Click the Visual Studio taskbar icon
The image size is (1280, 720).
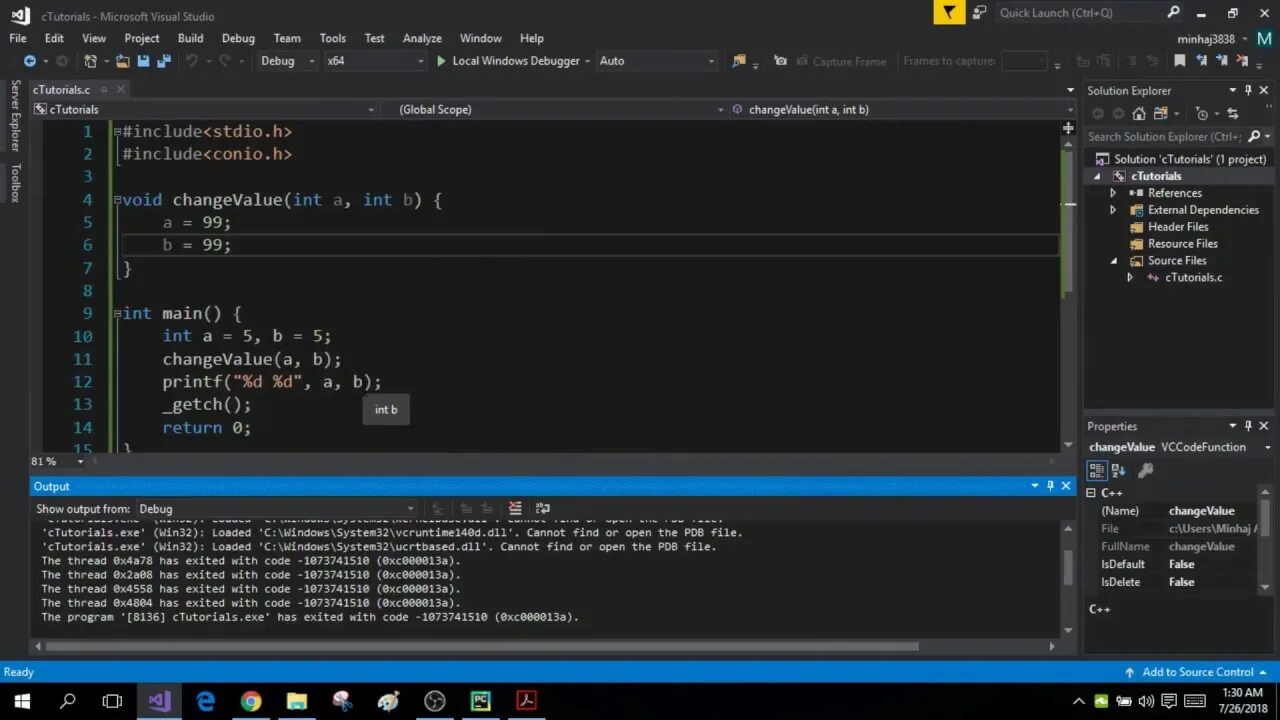(159, 701)
